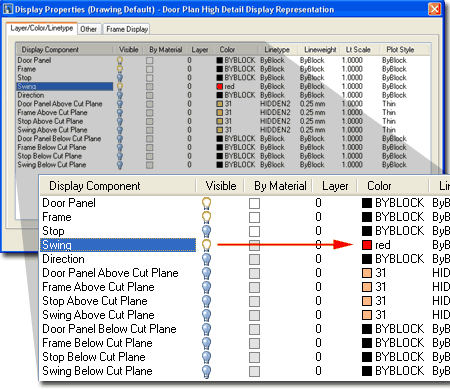Viewport: 450px width, 389px height.
Task: Check By Material for Frame, magnified list
Action: [254, 217]
